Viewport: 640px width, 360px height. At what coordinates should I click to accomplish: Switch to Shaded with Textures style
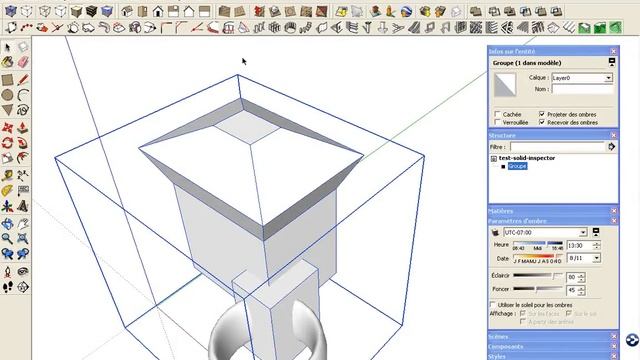pos(91,11)
